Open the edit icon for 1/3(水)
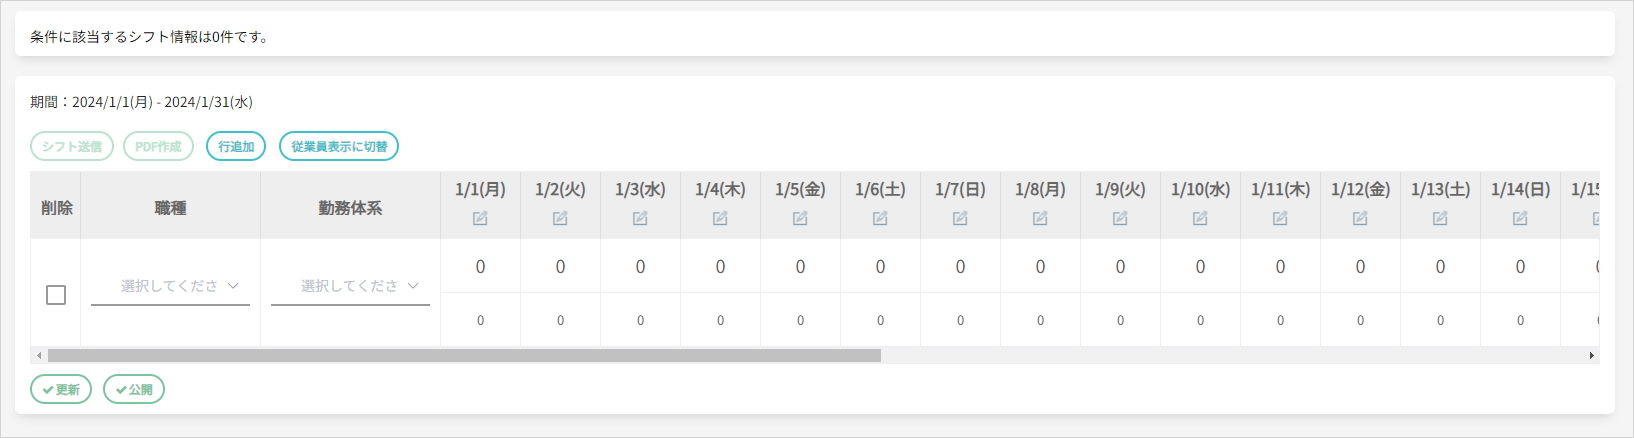Image resolution: width=1634 pixels, height=438 pixels. [640, 219]
